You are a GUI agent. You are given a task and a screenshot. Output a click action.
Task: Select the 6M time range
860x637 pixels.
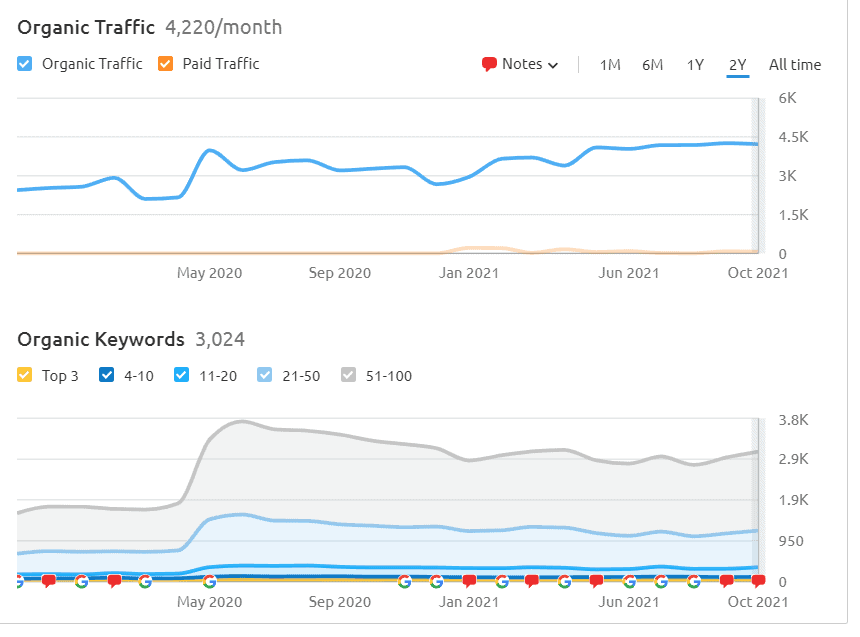653,65
